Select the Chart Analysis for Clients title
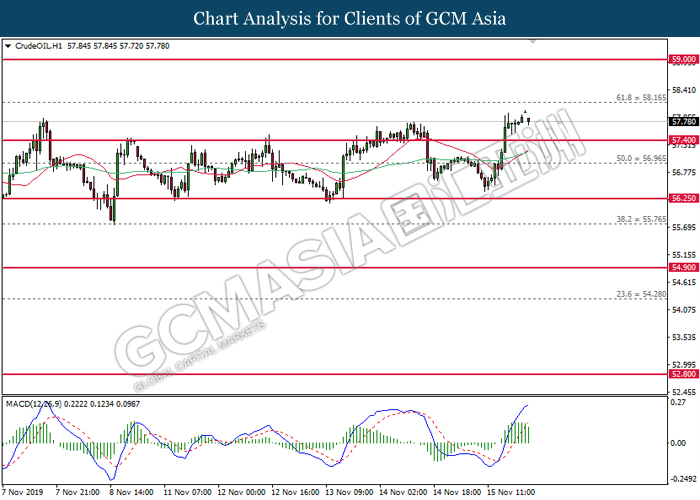The width and height of the screenshot is (700, 500). [x=350, y=19]
